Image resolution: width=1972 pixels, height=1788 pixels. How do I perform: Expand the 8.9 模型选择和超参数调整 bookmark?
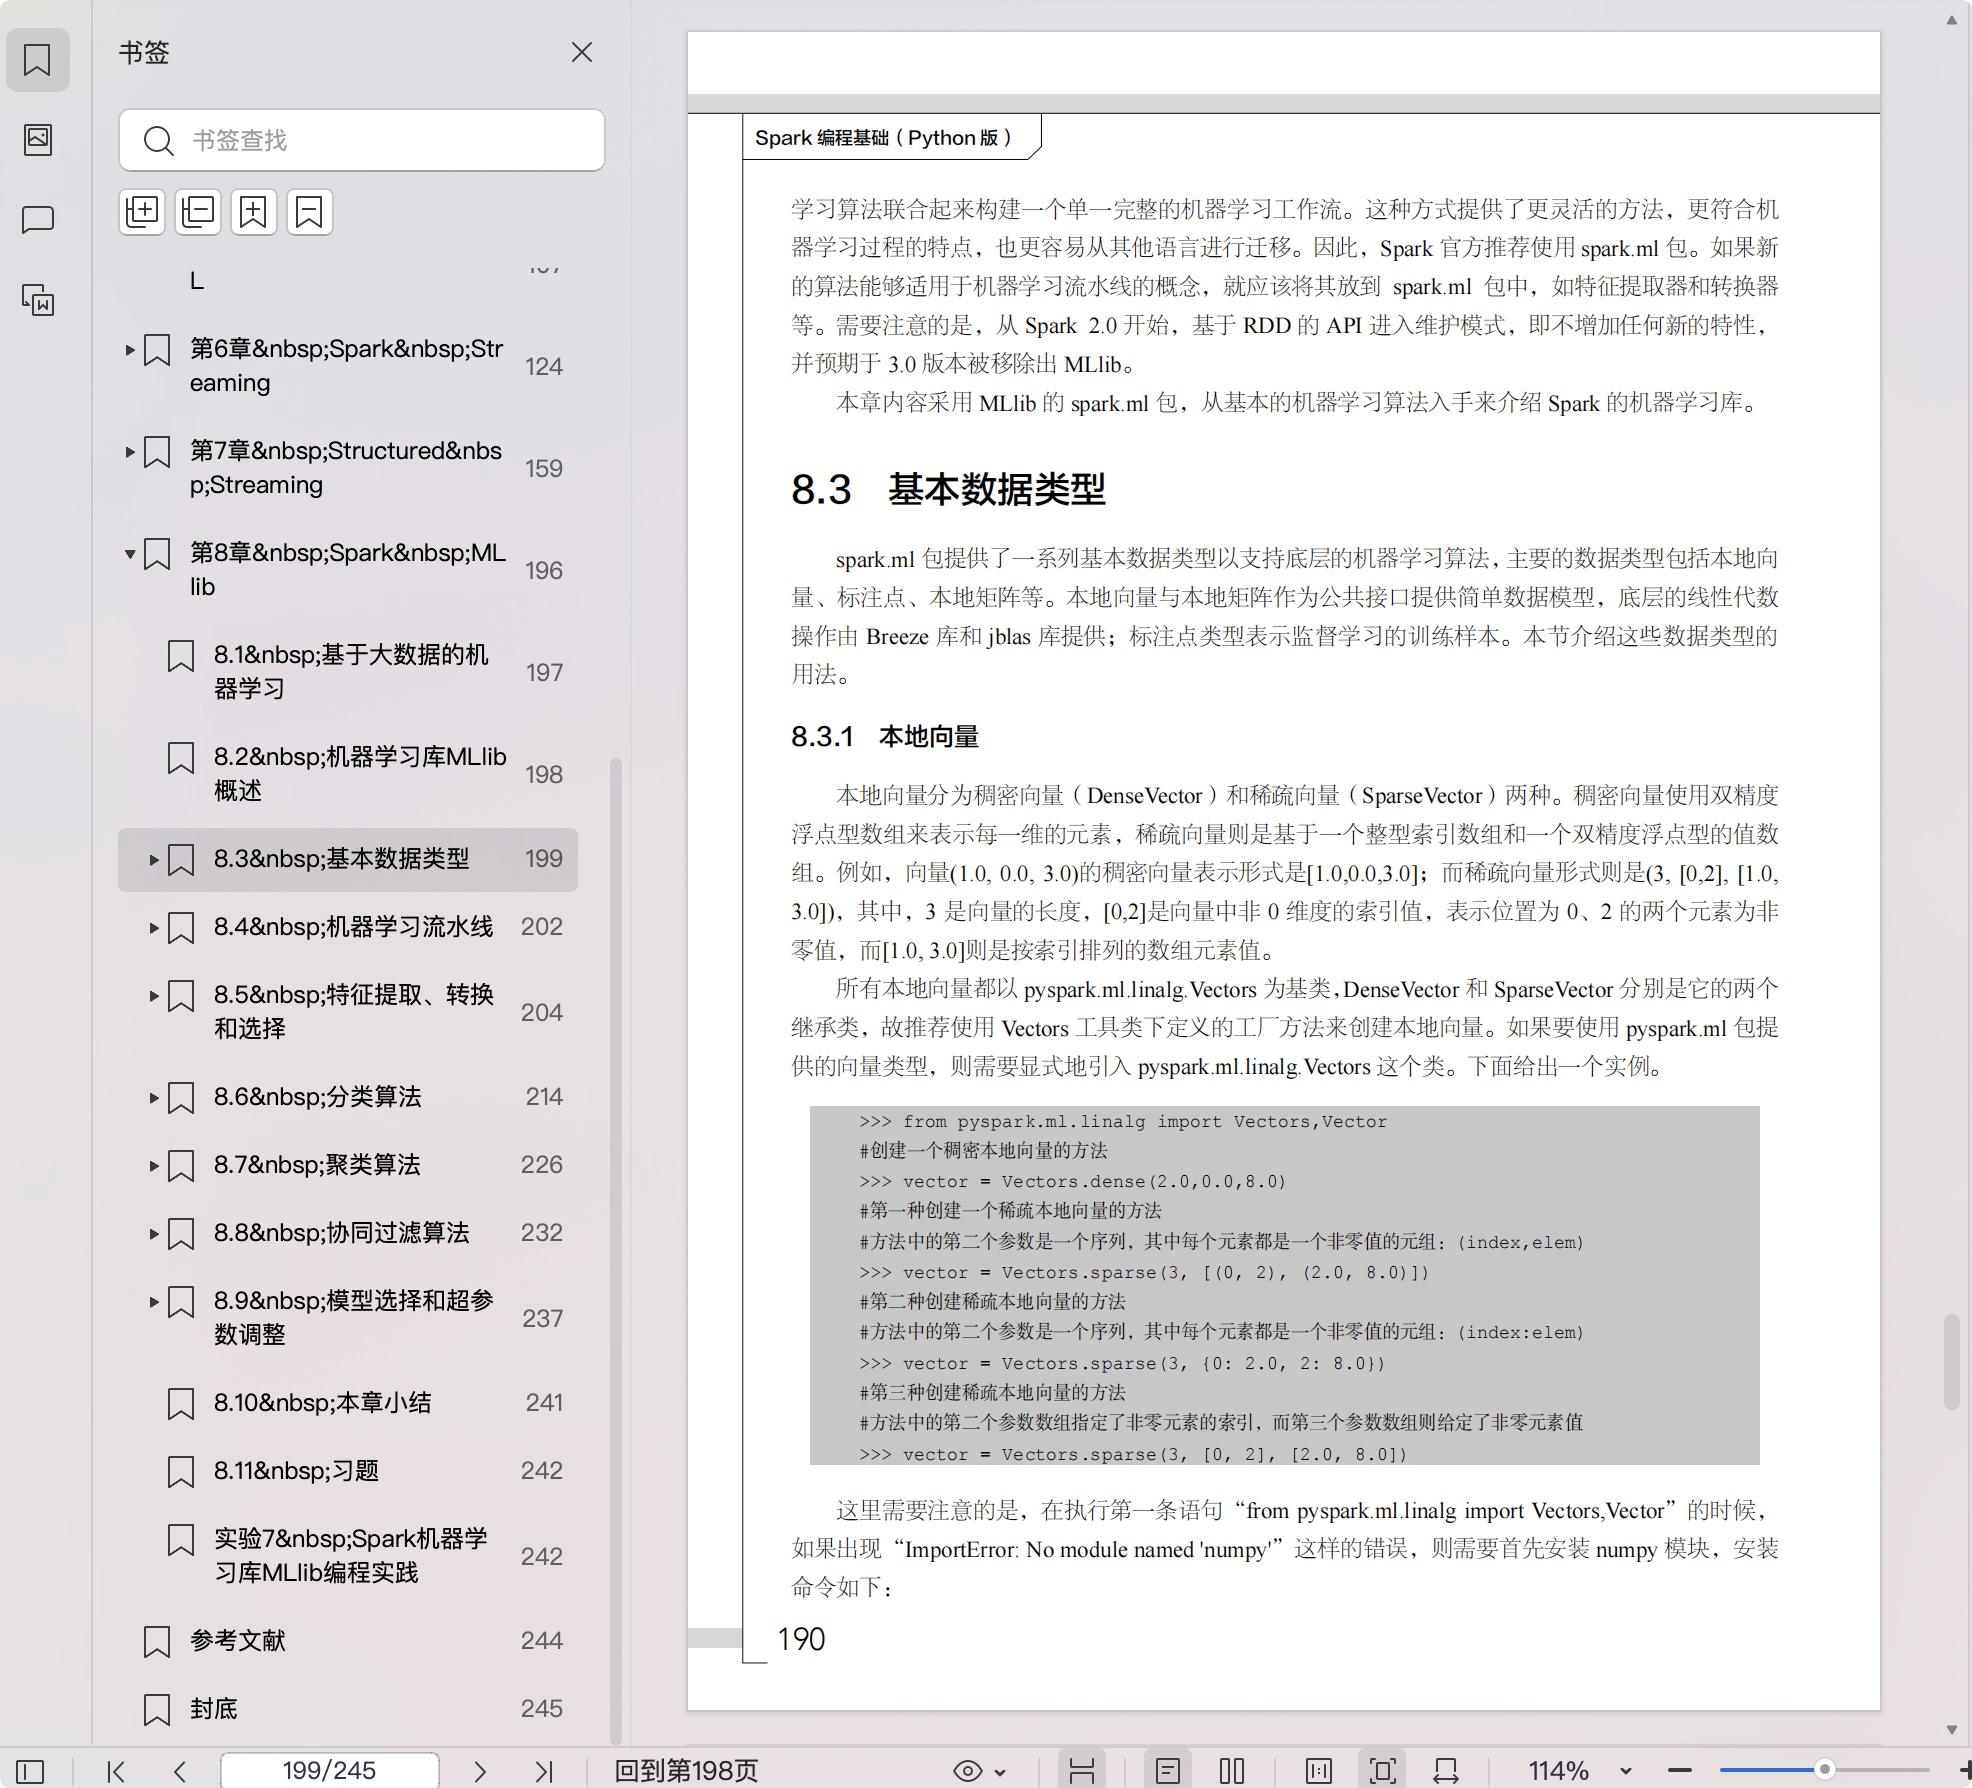point(154,1302)
